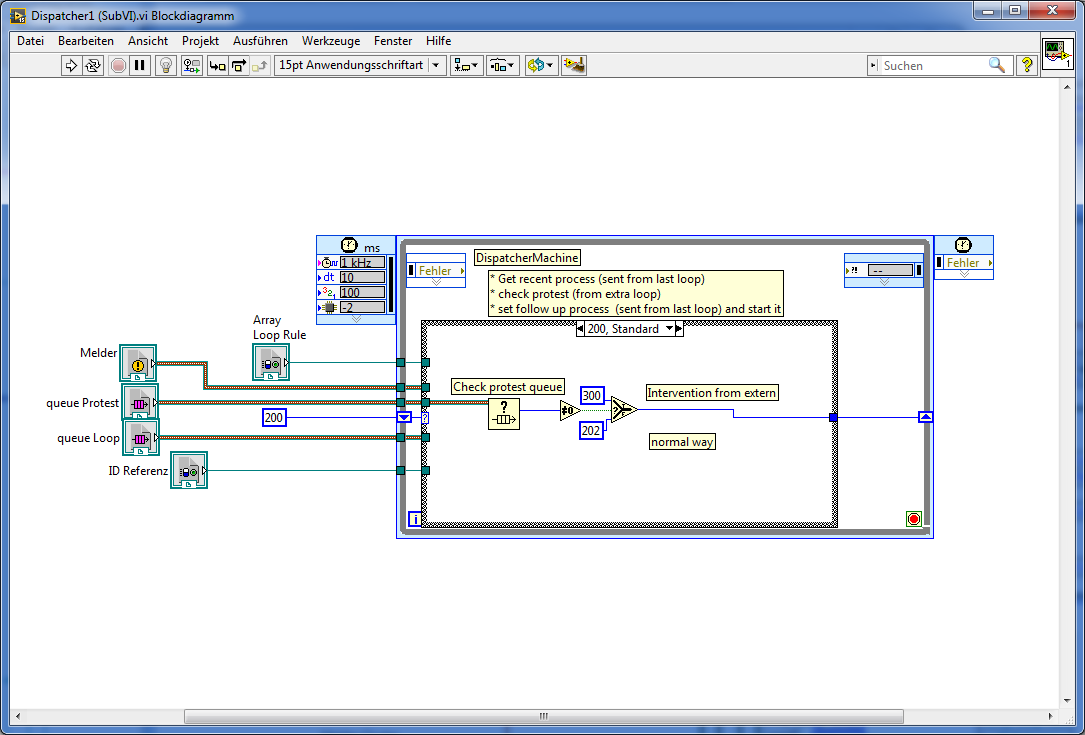Screen dimensions: 1085x735
Task: Open the Projekt menu
Action: point(200,41)
